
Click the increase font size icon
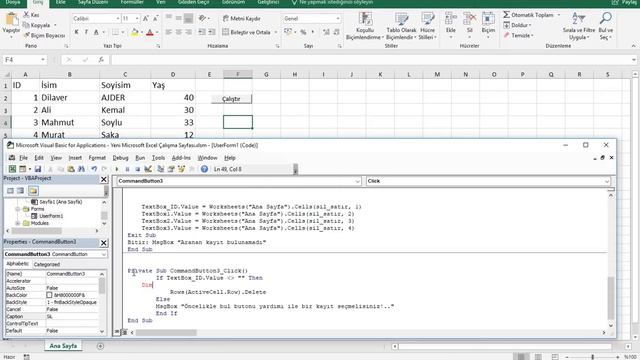coord(146,18)
